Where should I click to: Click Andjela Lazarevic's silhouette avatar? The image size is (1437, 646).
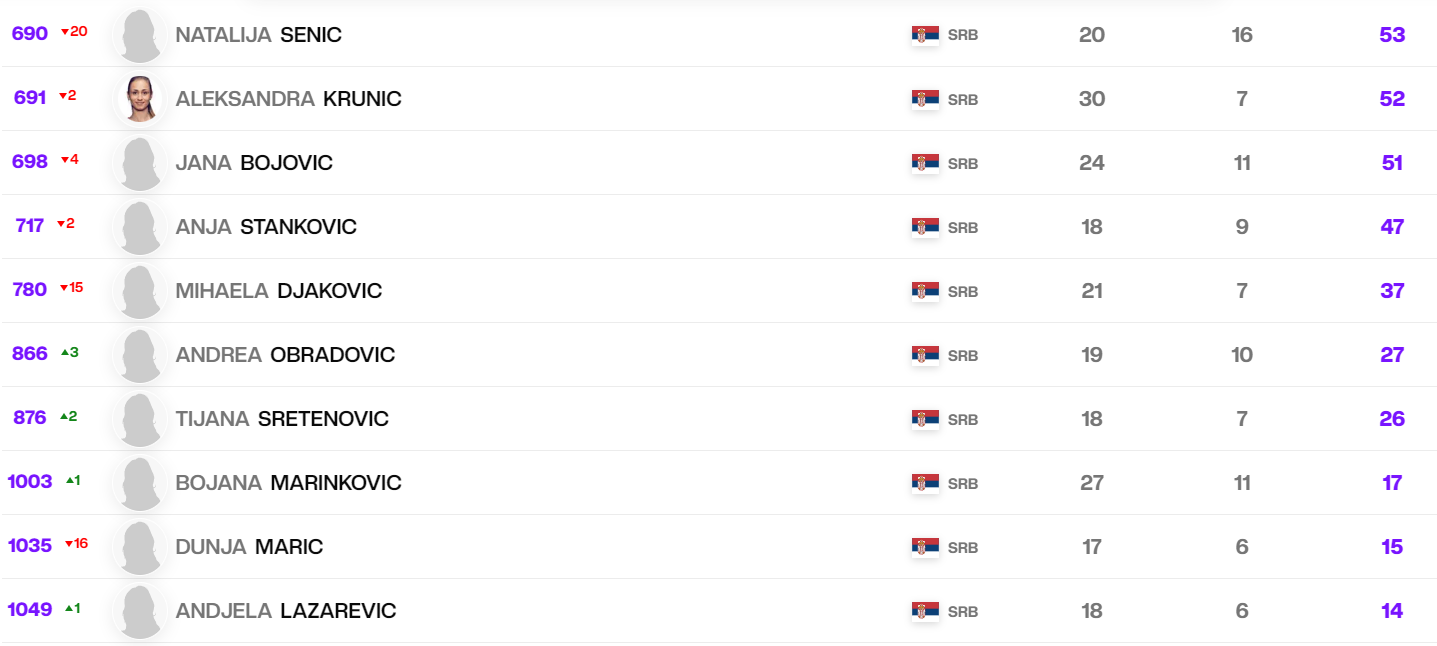point(141,612)
